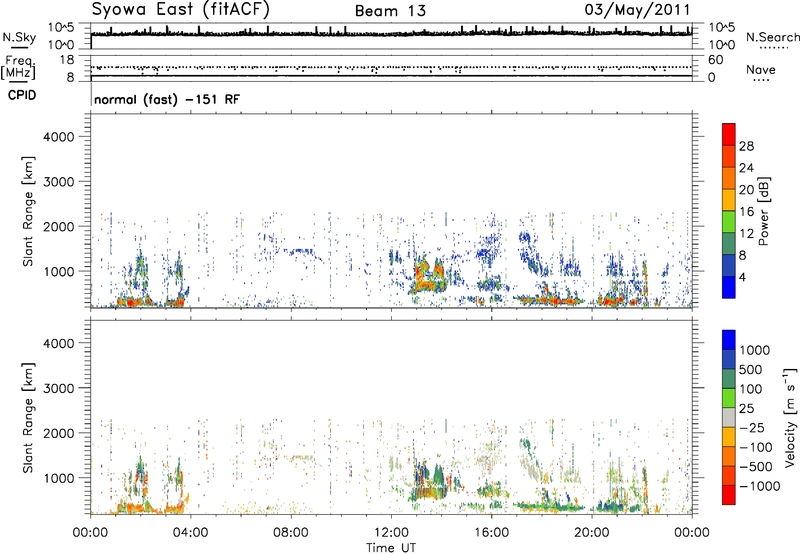Click the 'Velocity [m s-1]' colorbar label
Image resolution: width=800 pixels, height=554 pixels.
(790, 417)
